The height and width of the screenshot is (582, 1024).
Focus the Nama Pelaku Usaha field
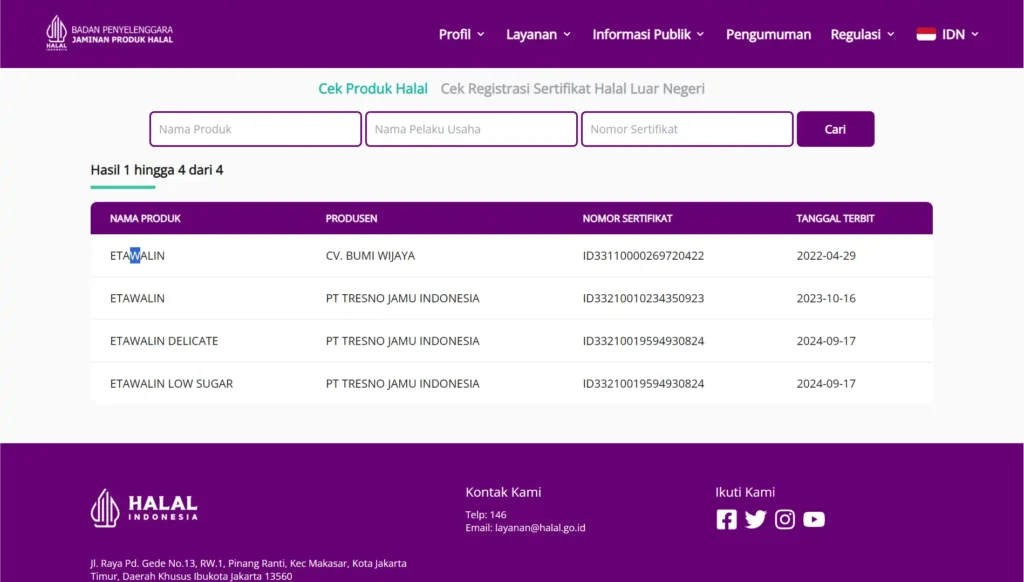click(472, 129)
